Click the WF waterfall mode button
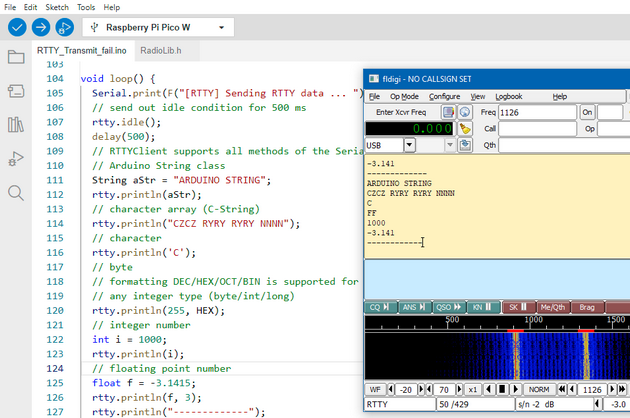 [375, 389]
